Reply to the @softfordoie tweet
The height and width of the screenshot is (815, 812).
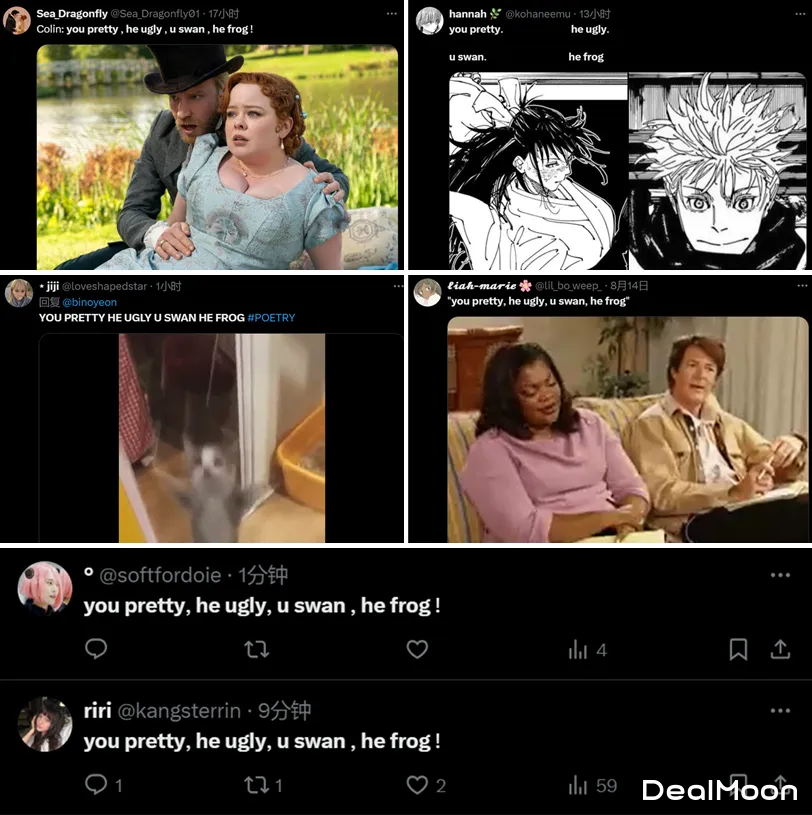point(96,649)
